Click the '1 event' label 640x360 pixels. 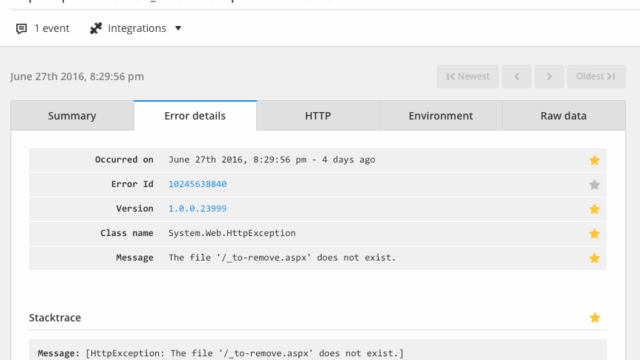52,28
